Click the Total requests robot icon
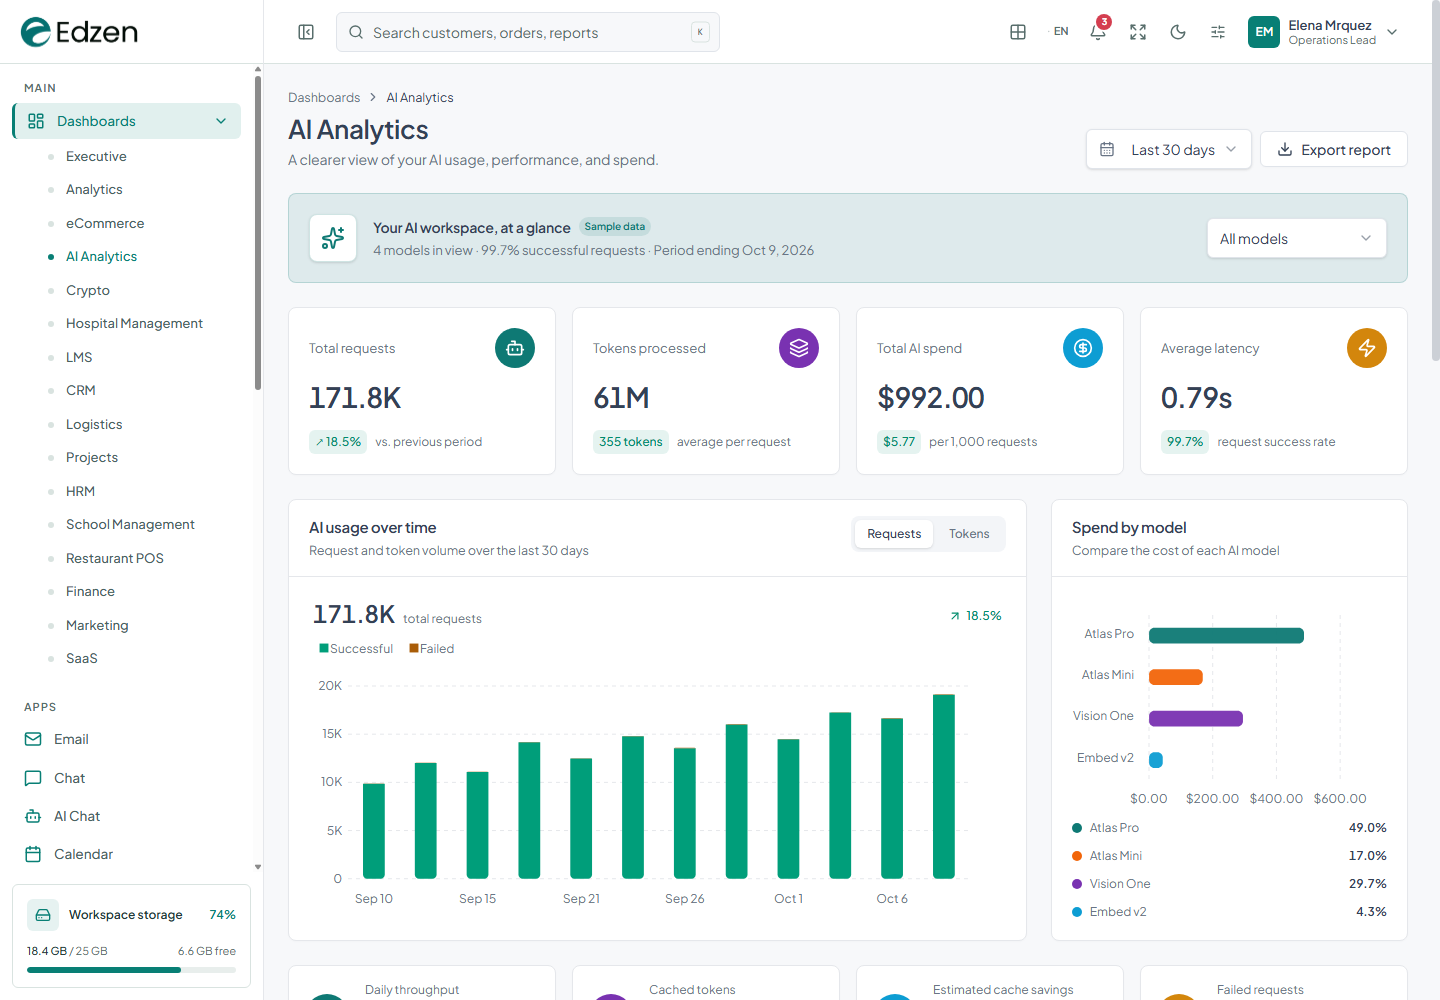 pyautogui.click(x=515, y=348)
